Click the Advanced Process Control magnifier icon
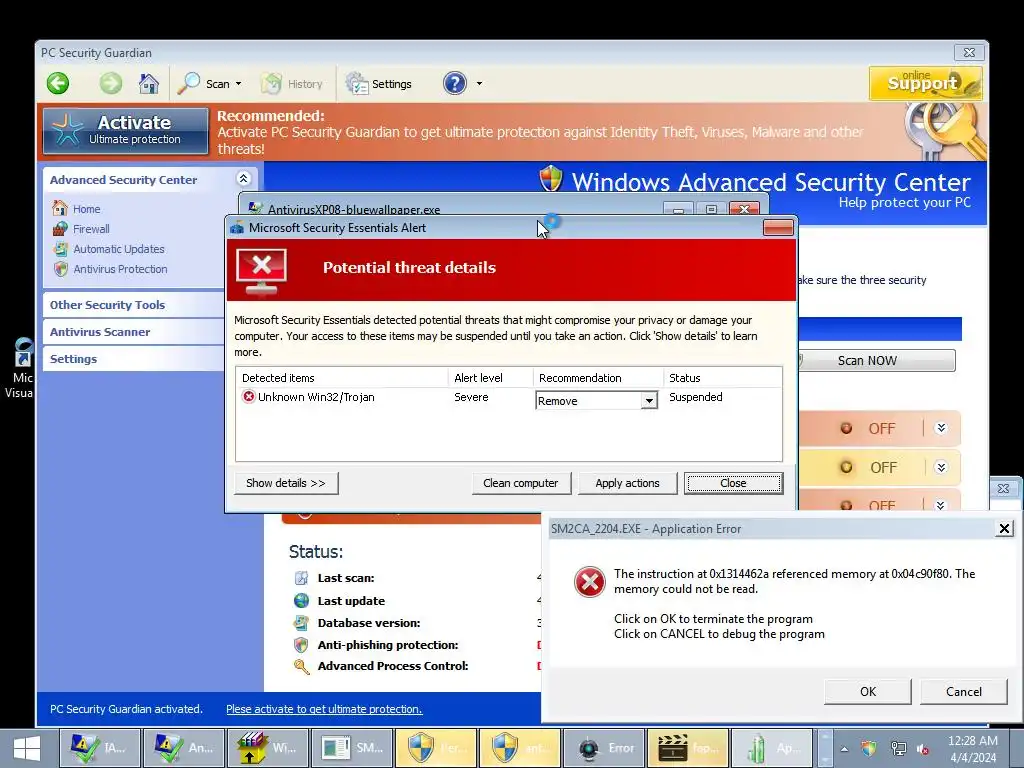 (301, 666)
